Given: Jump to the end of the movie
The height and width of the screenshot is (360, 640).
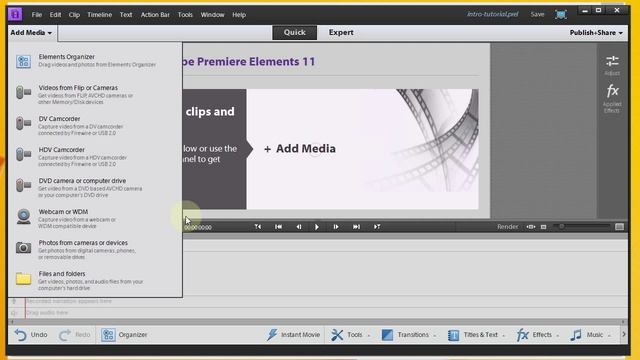Looking at the screenshot, I should (x=377, y=227).
